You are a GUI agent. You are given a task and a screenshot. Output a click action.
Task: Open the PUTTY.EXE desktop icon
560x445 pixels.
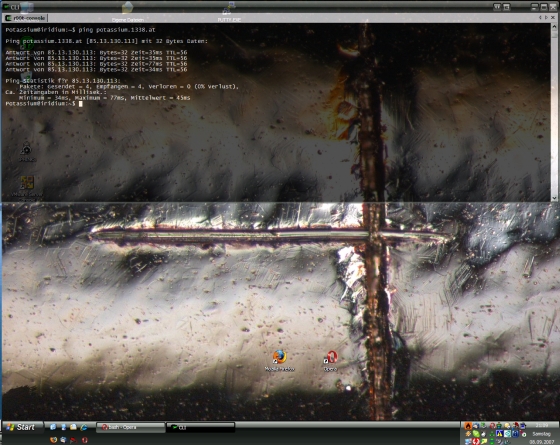[229, 11]
